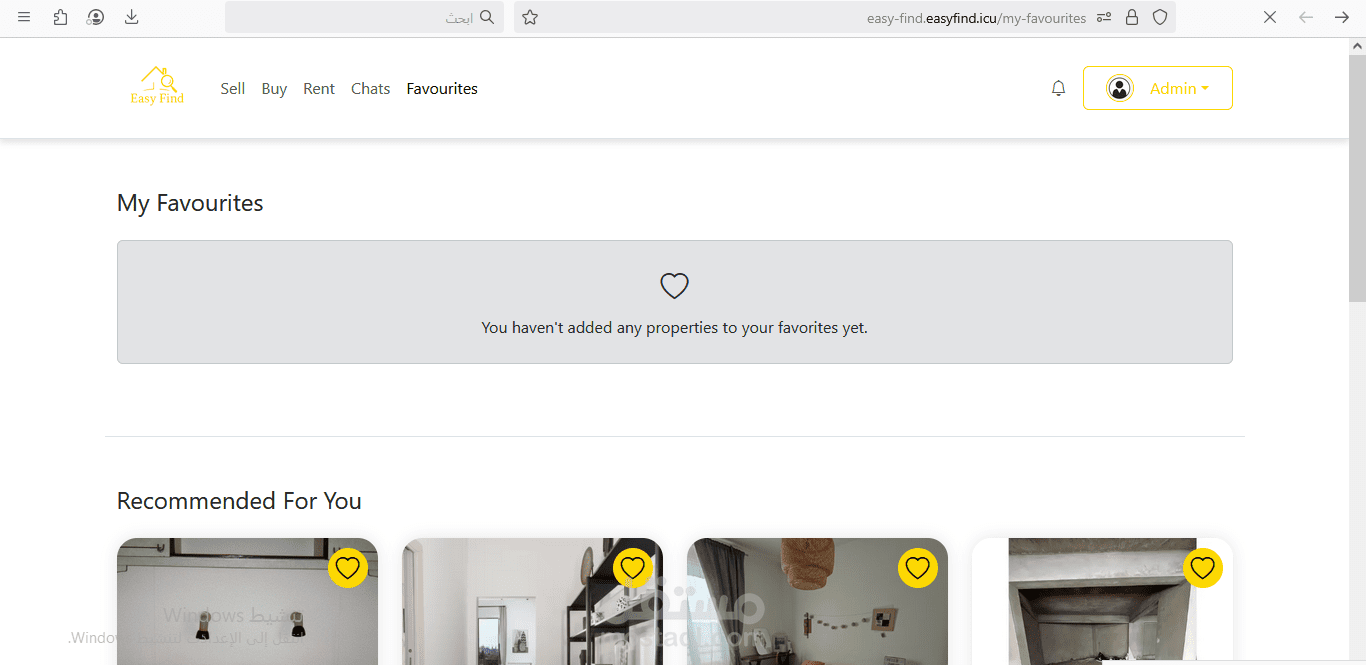Screen dimensions: 1366x665
Task: Open the browser extensions icon
Action: (x=60, y=17)
